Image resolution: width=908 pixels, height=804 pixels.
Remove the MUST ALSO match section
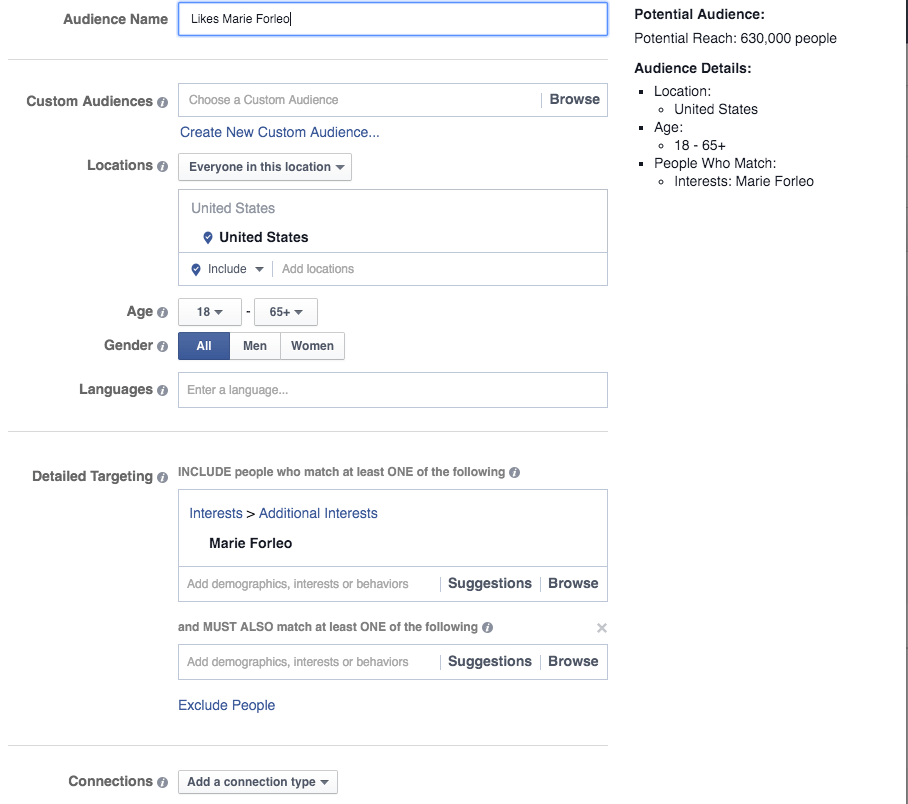(602, 627)
